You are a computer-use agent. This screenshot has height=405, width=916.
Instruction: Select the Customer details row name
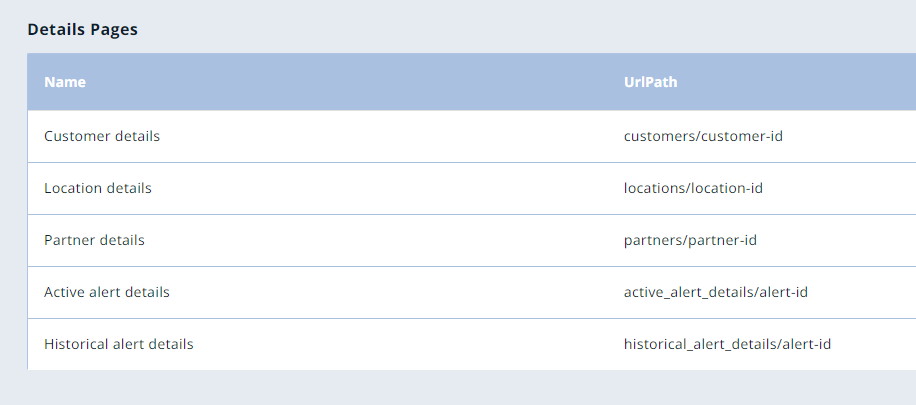[102, 136]
